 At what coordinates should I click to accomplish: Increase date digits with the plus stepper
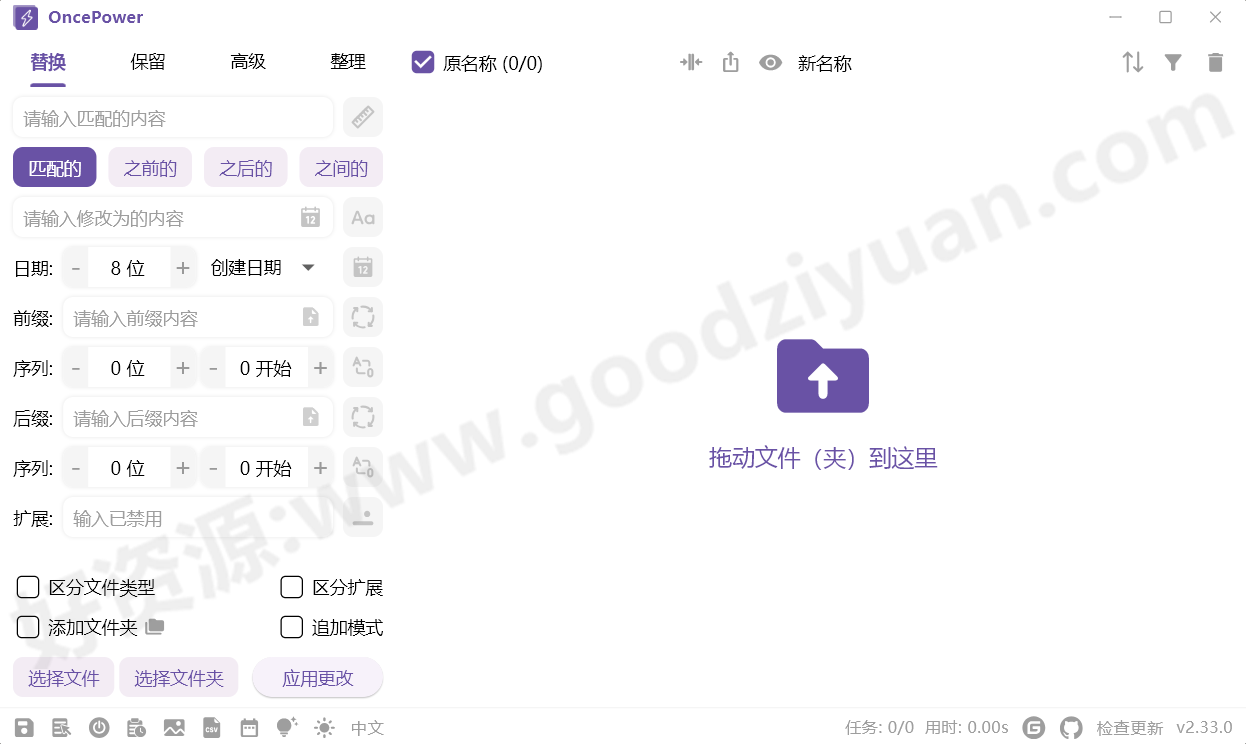point(181,267)
